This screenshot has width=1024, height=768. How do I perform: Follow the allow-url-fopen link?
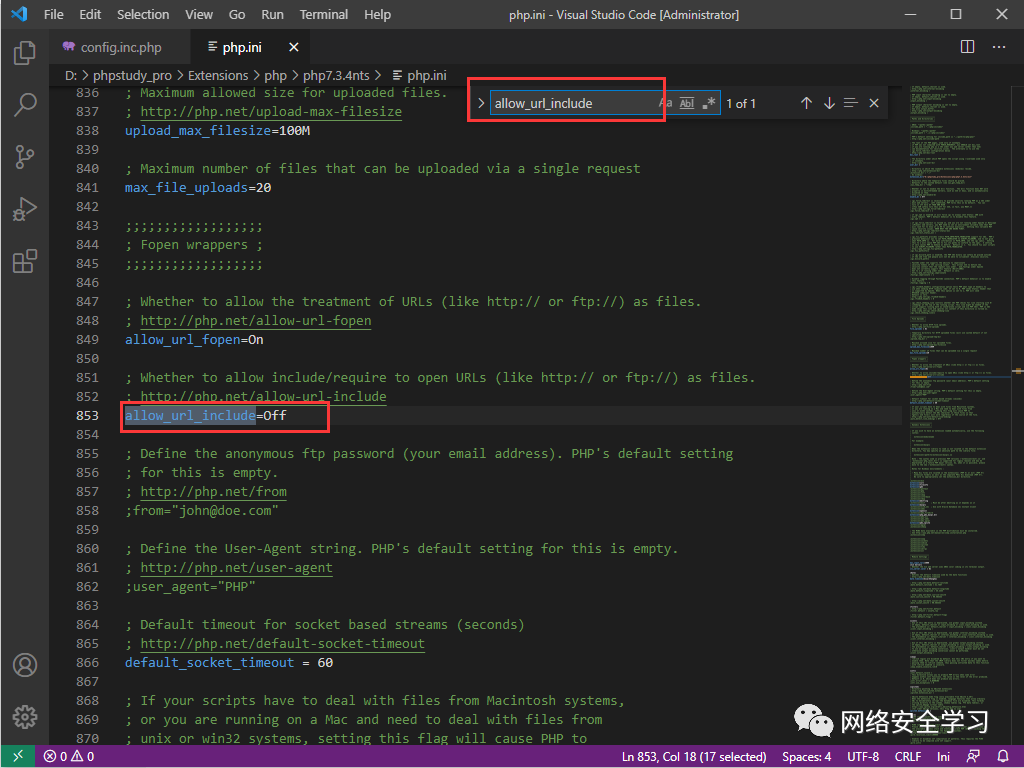256,321
